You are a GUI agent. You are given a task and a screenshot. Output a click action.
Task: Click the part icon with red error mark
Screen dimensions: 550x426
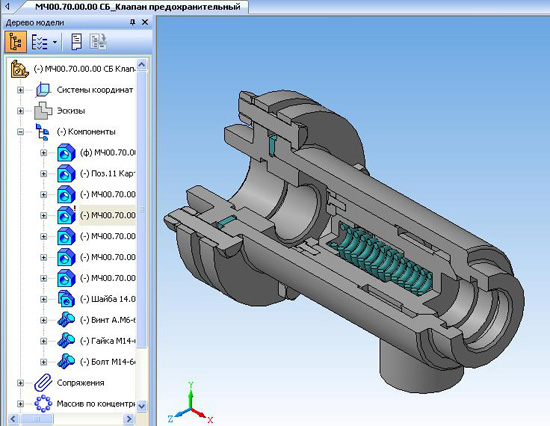point(66,215)
